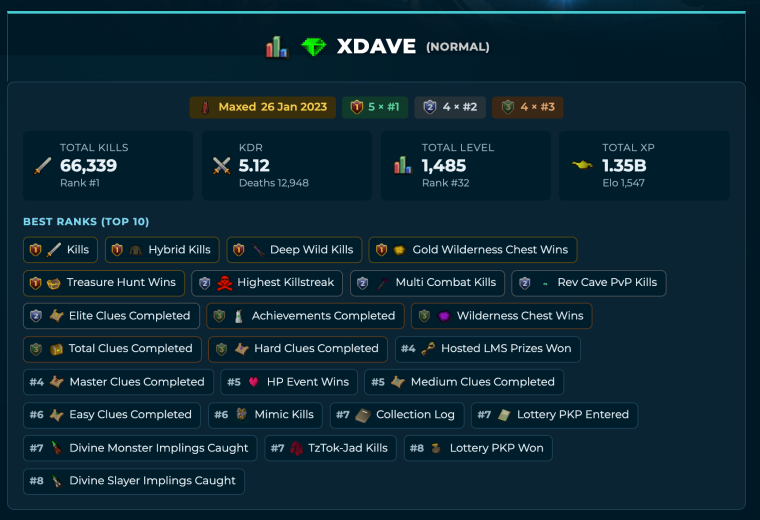This screenshot has height=520, width=760.
Task: Open the Easy Clues Completed chip
Action: tap(112, 415)
